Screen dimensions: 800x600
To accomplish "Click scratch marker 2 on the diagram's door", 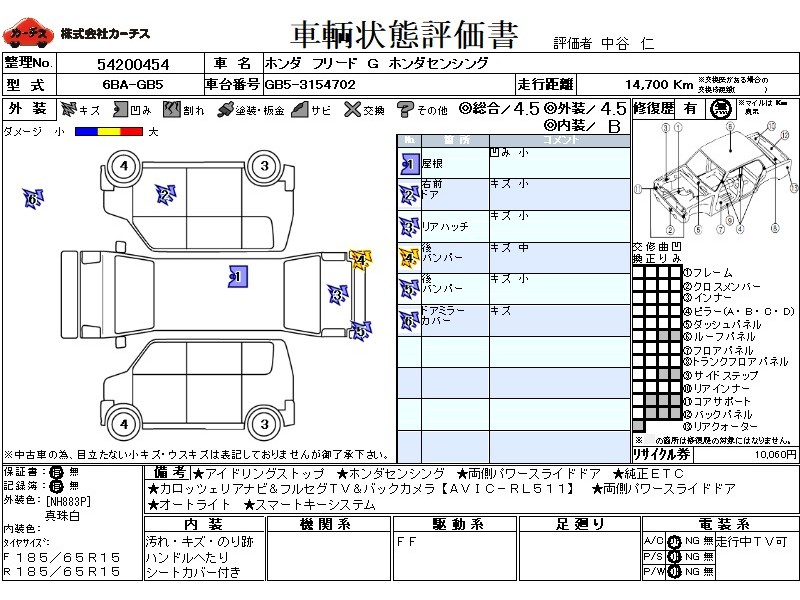I will coord(165,195).
